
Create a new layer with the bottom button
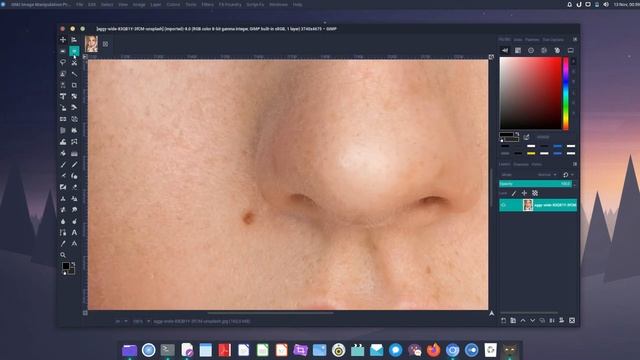click(x=503, y=321)
